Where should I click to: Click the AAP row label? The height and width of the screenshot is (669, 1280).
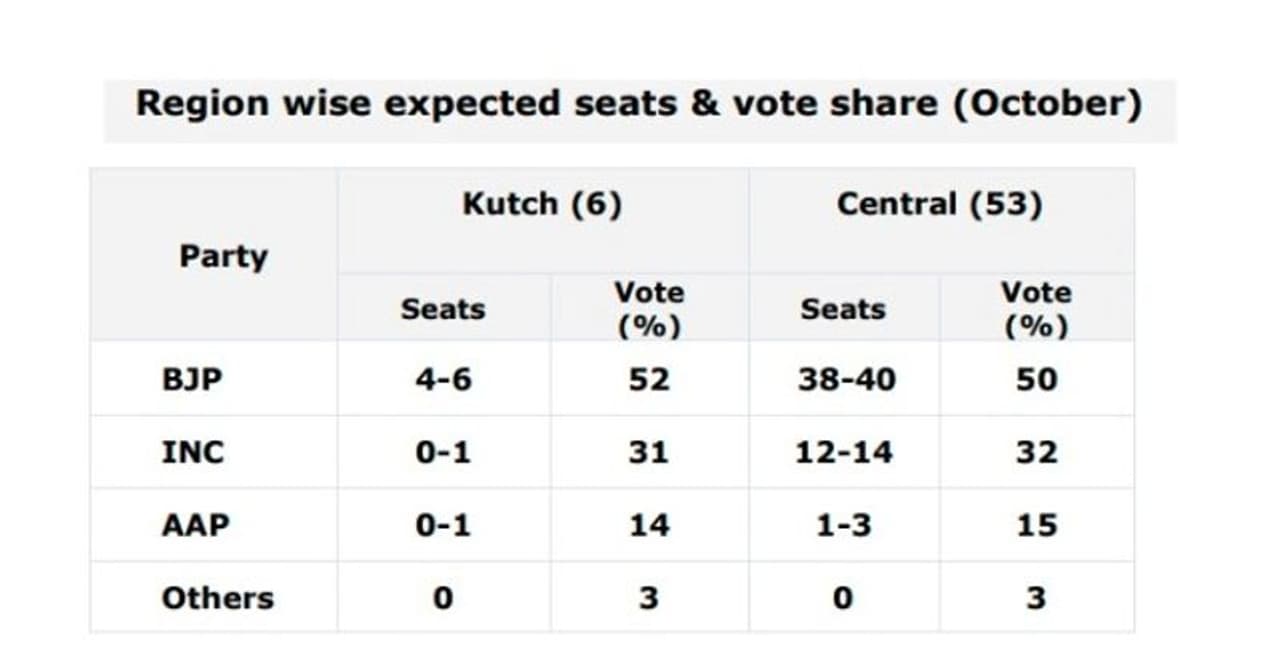click(x=195, y=525)
